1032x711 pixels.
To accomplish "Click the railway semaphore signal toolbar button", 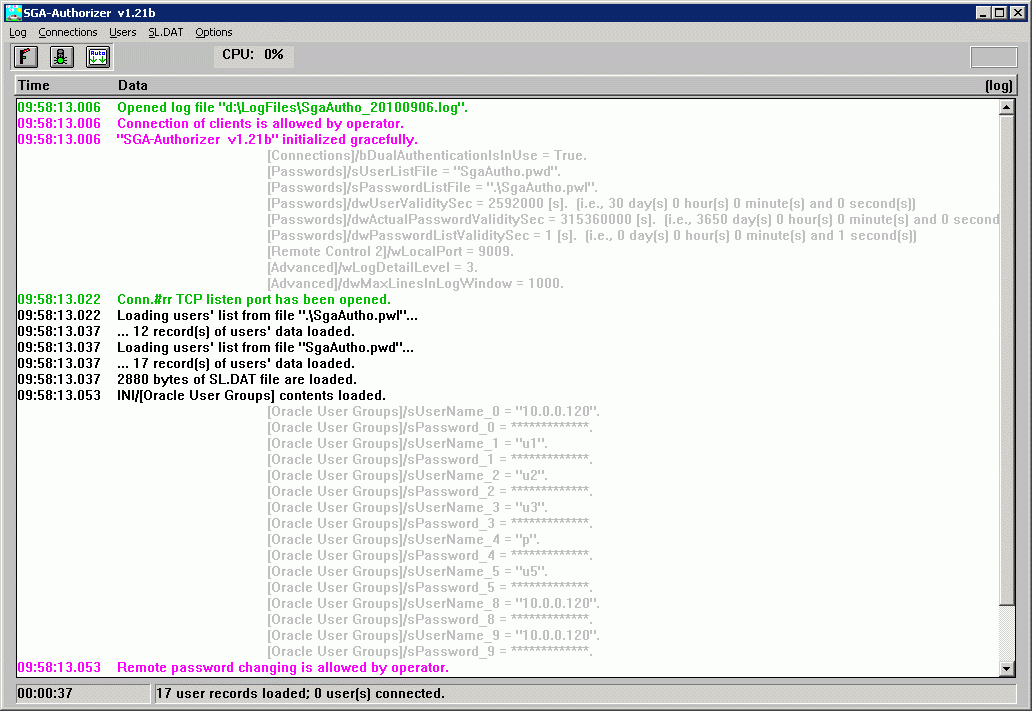I will [x=26, y=57].
